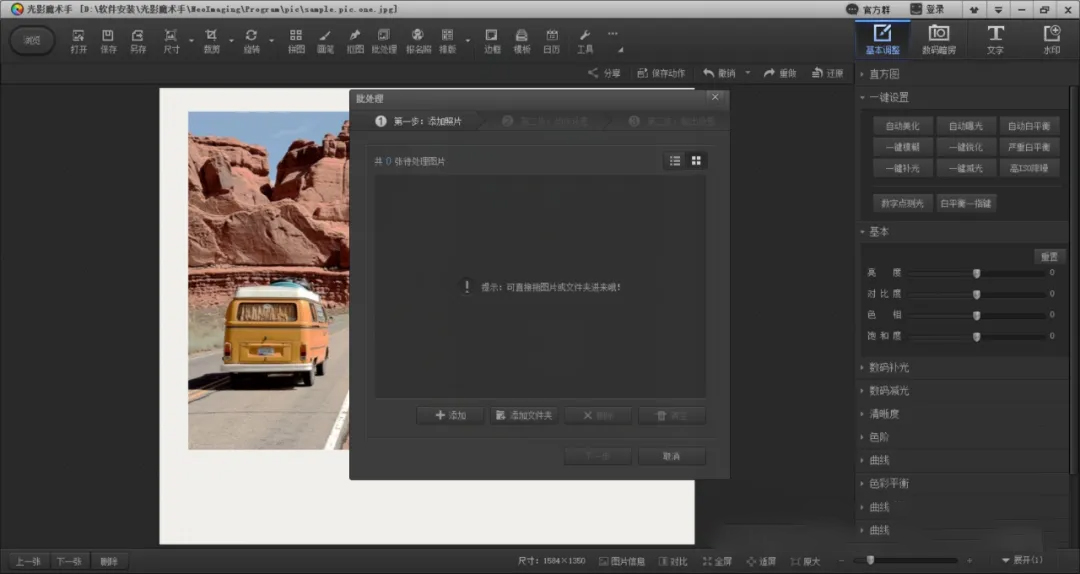Click the 白平衡一指键 button
This screenshot has height=574, width=1080.
[x=966, y=203]
